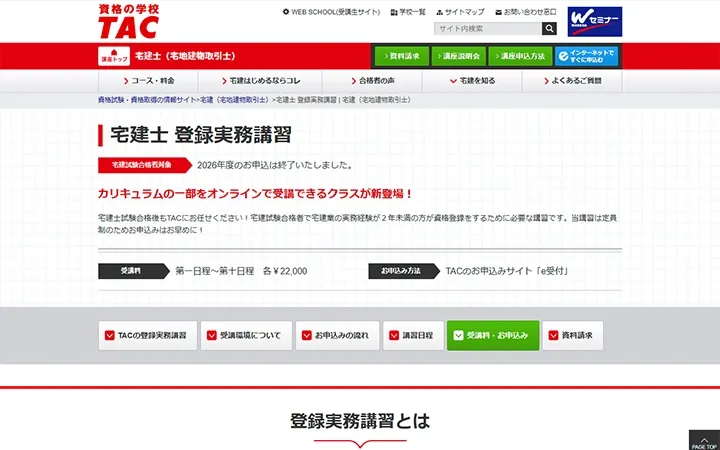
Task: Jump to お申込みの流れ section
Action: [x=338, y=336]
